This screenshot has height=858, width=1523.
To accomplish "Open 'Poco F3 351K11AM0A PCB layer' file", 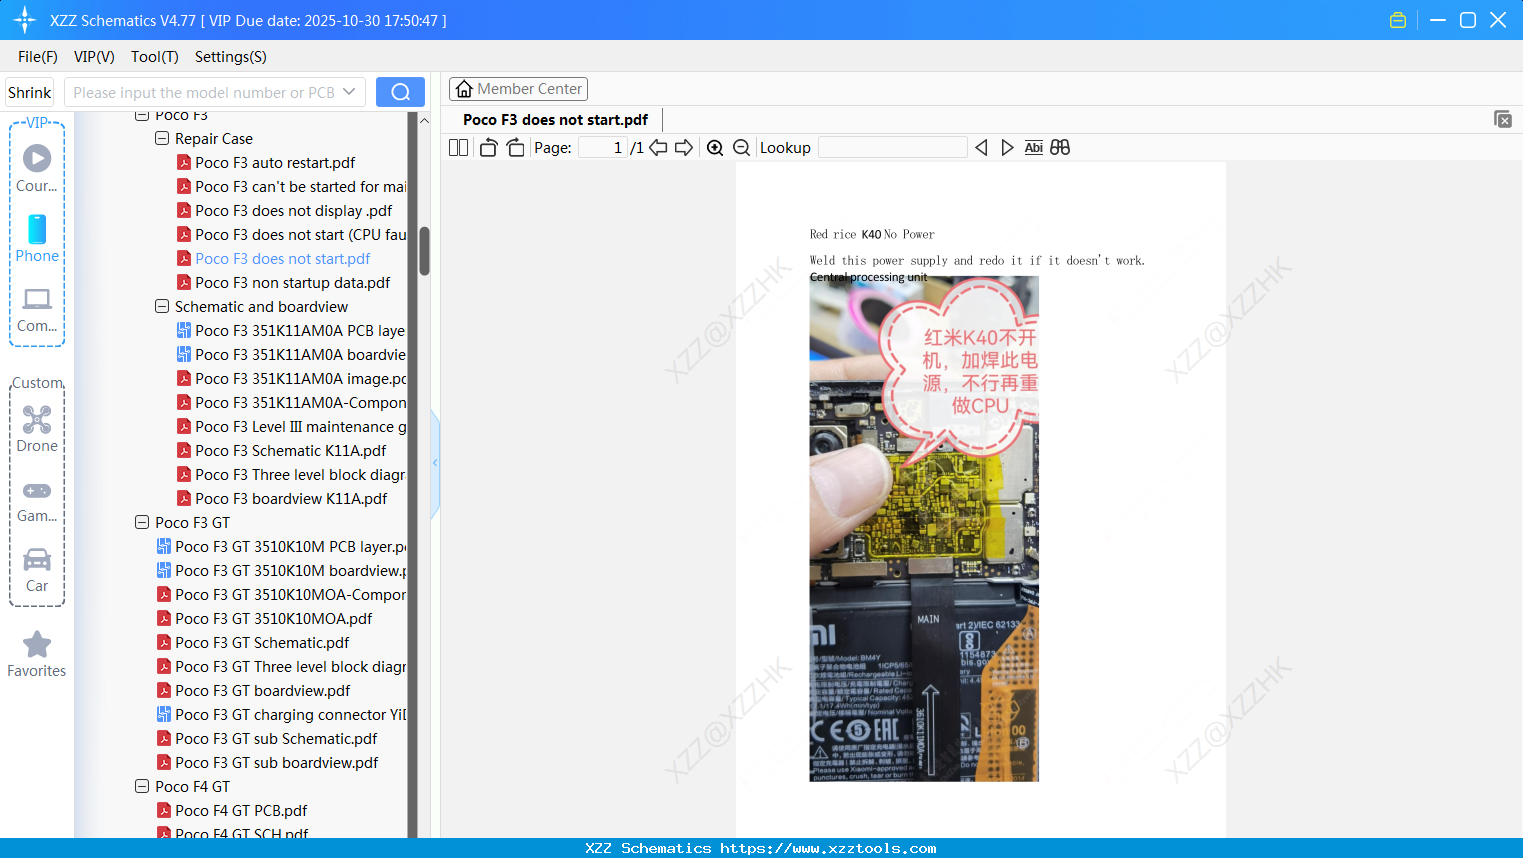I will tap(300, 331).
